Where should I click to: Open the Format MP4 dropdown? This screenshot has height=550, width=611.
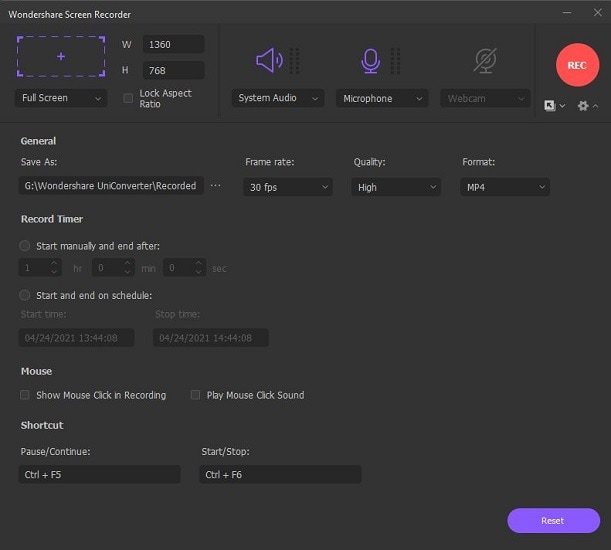tap(505, 187)
